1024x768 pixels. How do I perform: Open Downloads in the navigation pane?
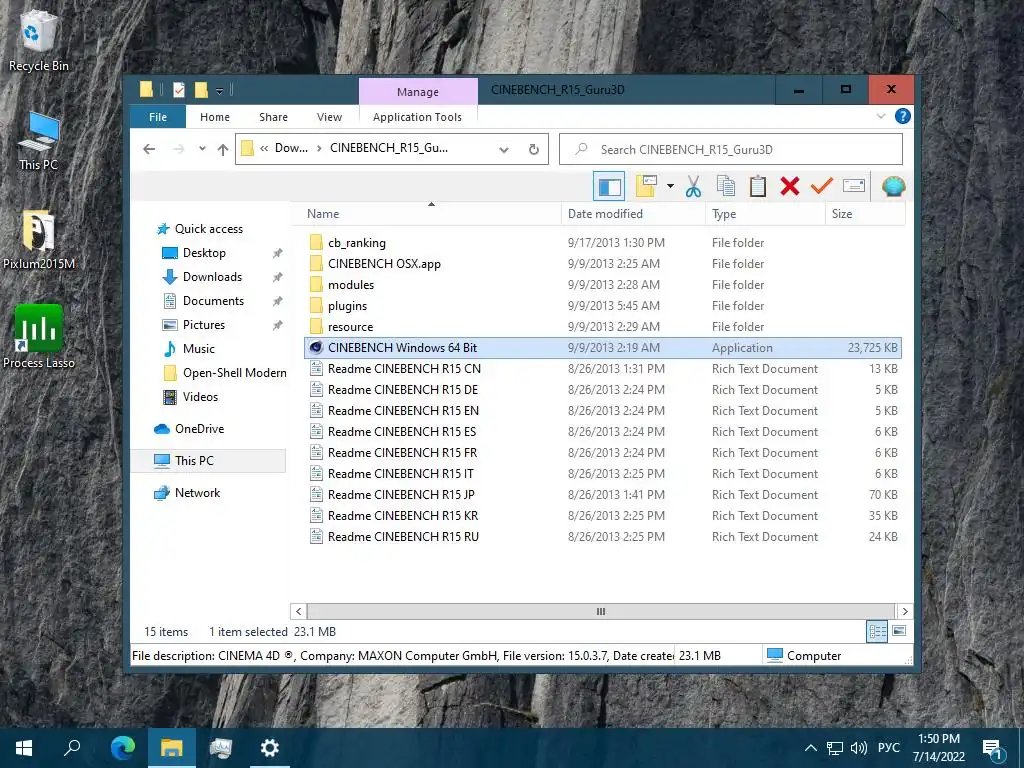pyautogui.click(x=212, y=277)
